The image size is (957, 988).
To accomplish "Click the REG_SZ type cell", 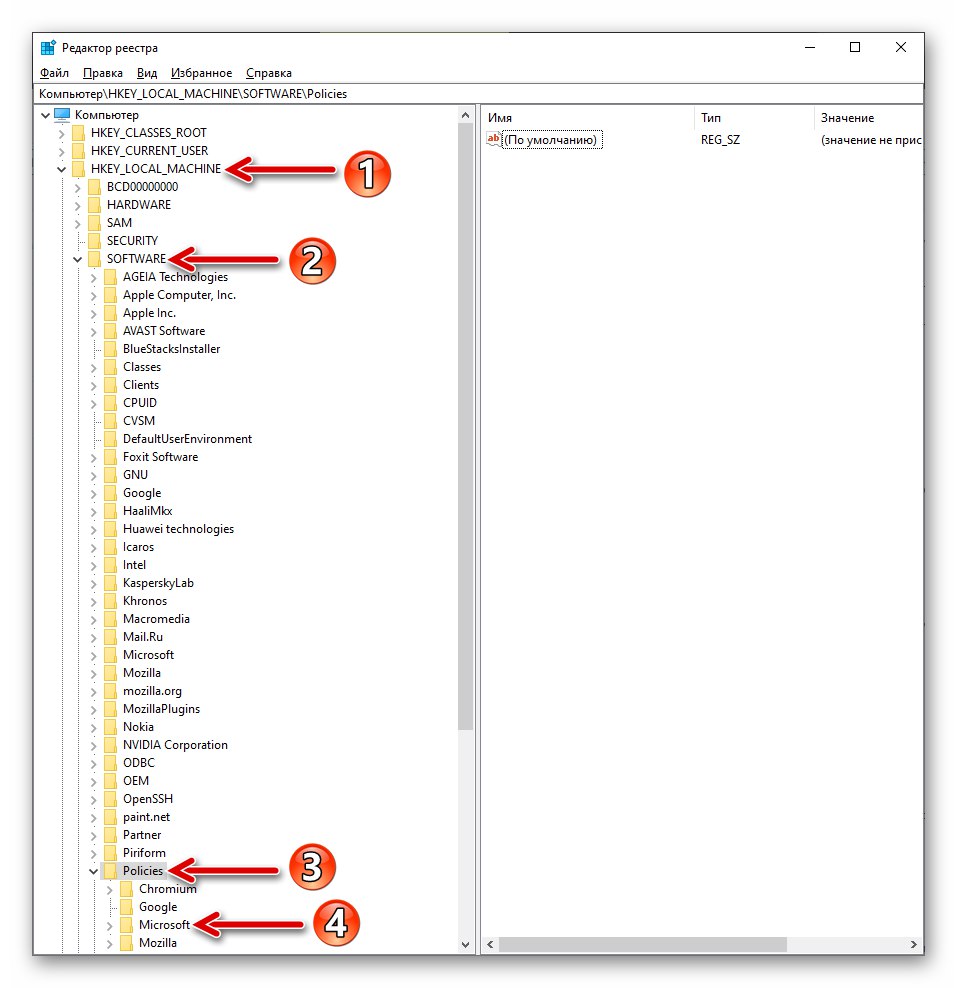I will coord(720,140).
